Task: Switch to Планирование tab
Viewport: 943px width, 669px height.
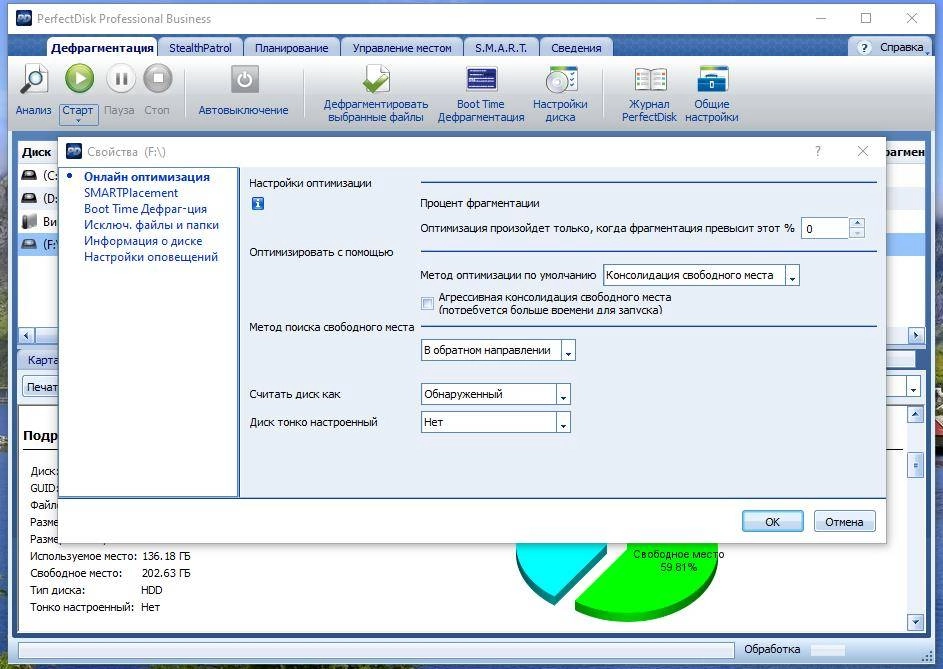Action: point(292,48)
